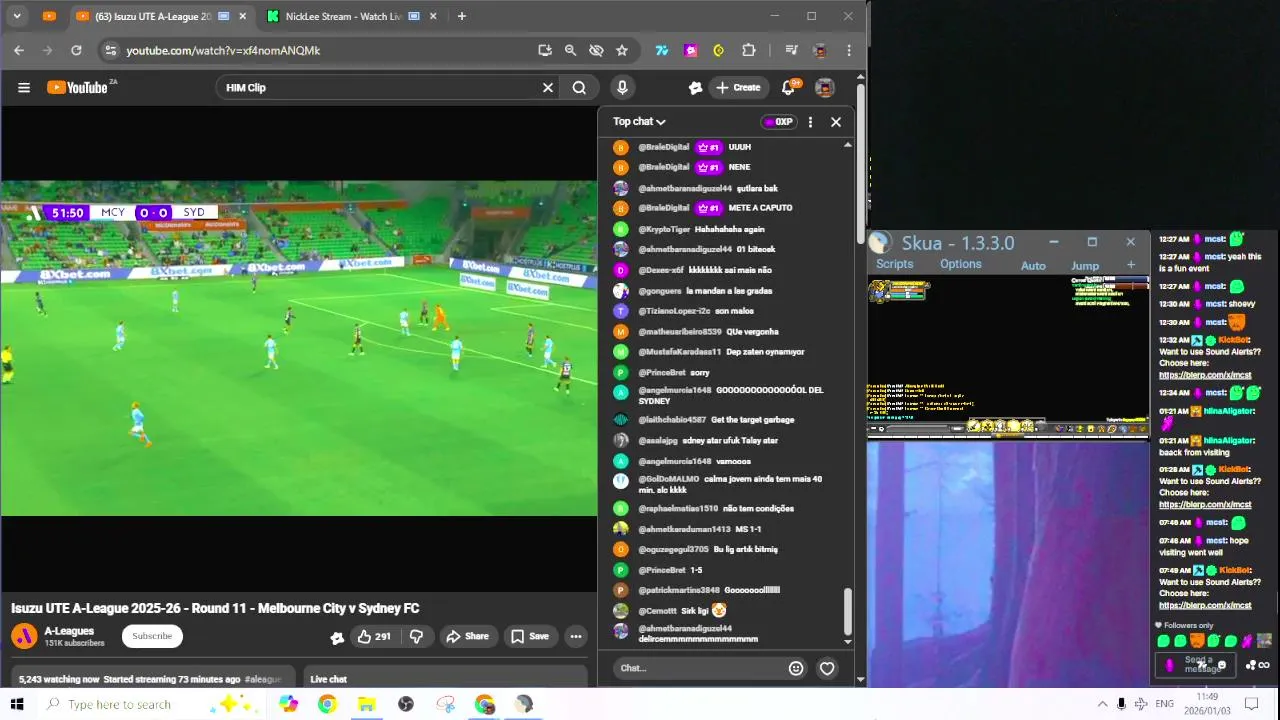The image size is (1280, 720).
Task: Open Scripts menu in Skua window
Action: click(x=894, y=264)
